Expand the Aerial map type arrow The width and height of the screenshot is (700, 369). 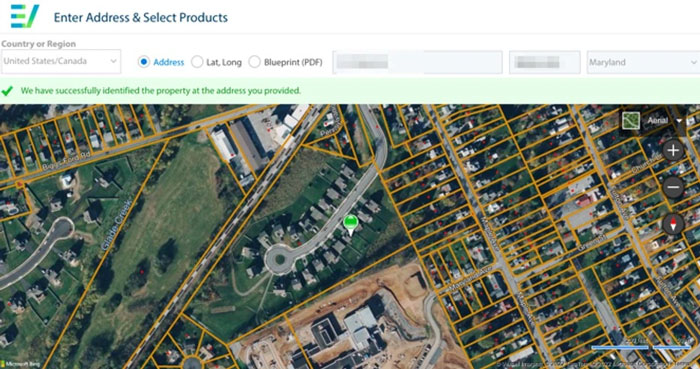[679, 121]
